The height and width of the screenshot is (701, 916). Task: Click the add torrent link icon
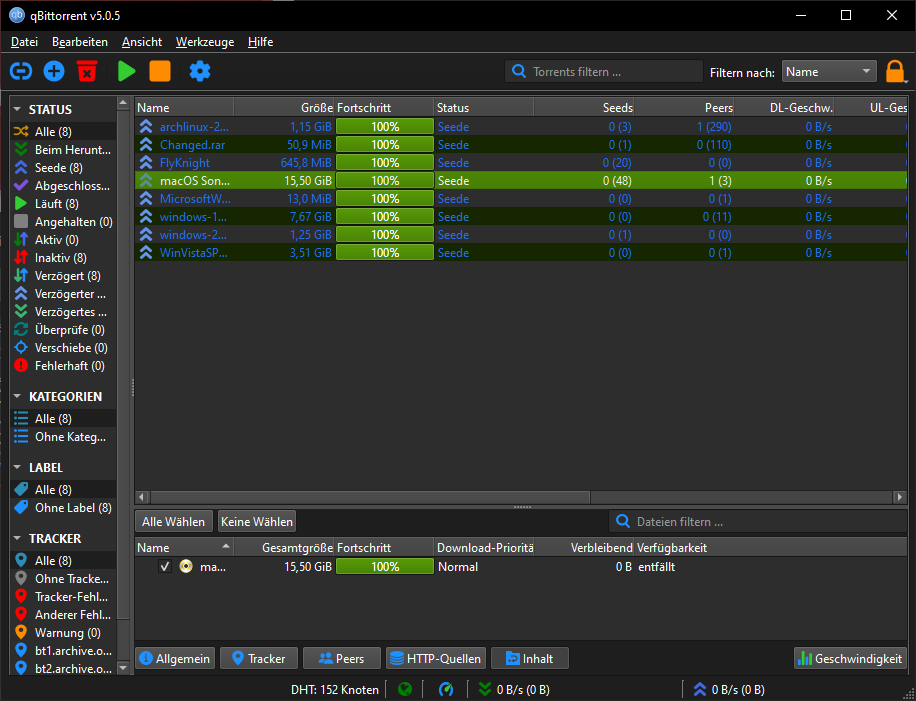(x=21, y=71)
